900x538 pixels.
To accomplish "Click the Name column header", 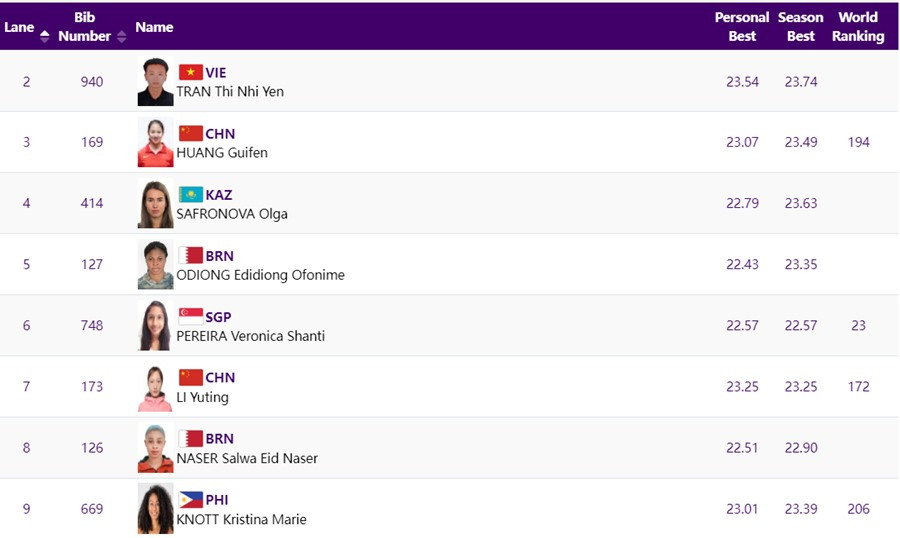I will (154, 27).
